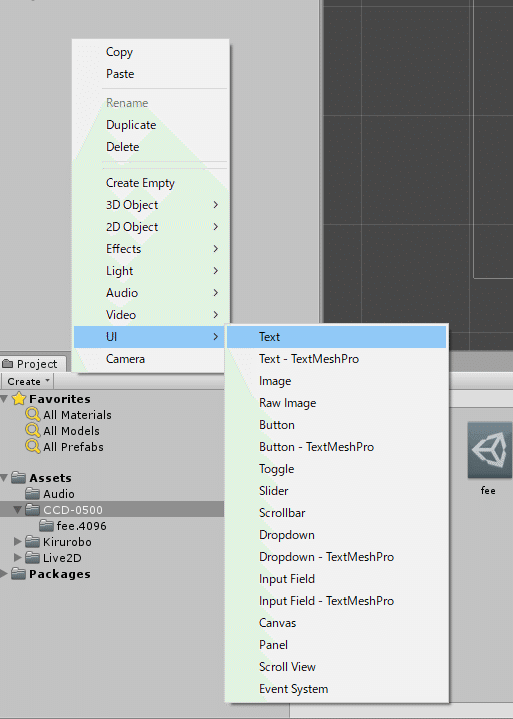
Task: Choose Paste in the context menu
Action: 151,74
